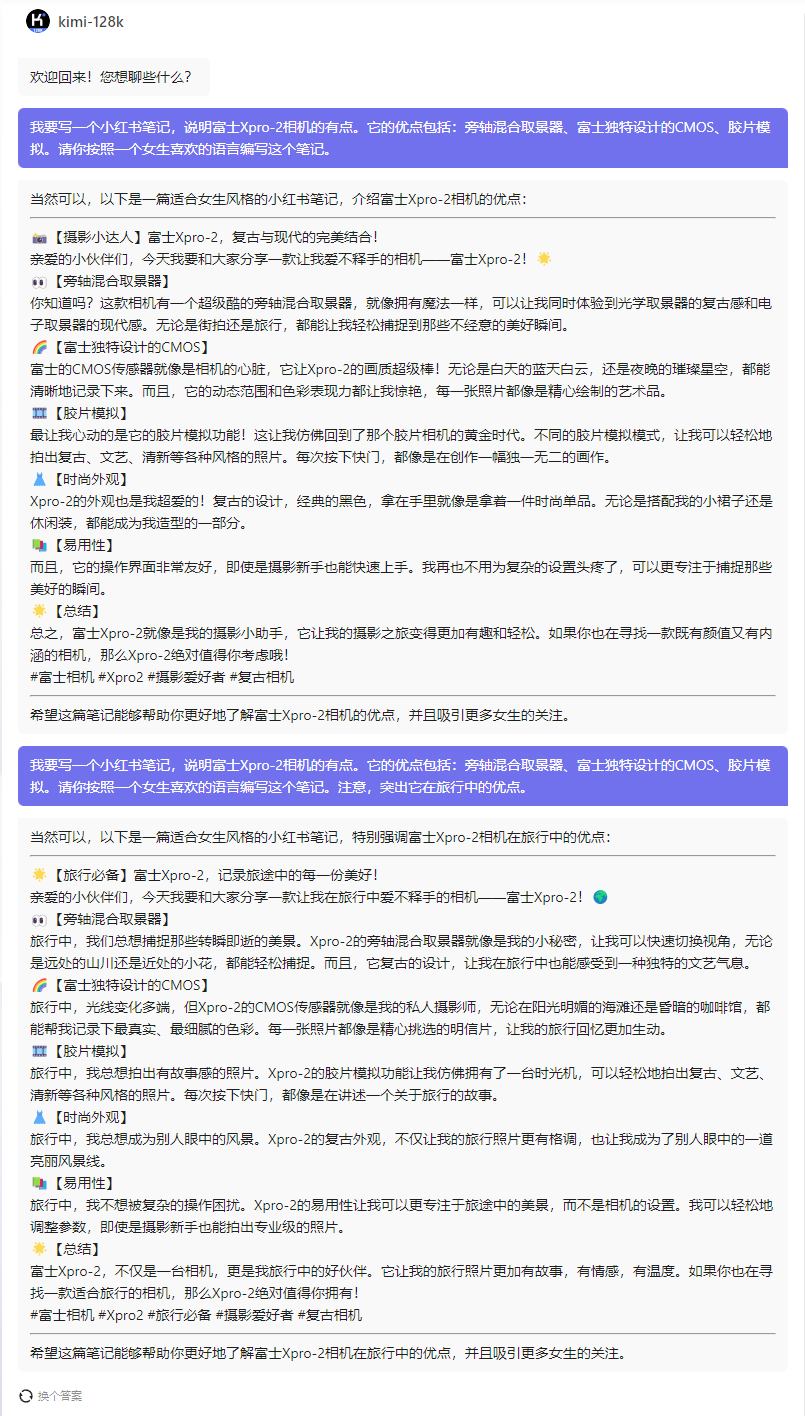Click the 换个答案 text button
This screenshot has height=1416, width=805.
[x=60, y=1395]
